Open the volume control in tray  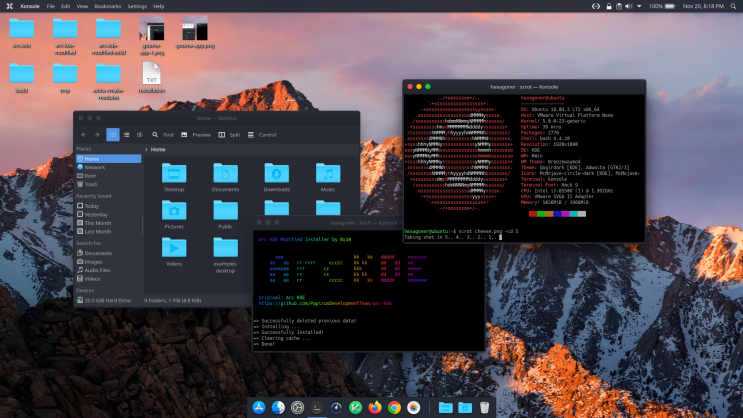[x=629, y=6]
